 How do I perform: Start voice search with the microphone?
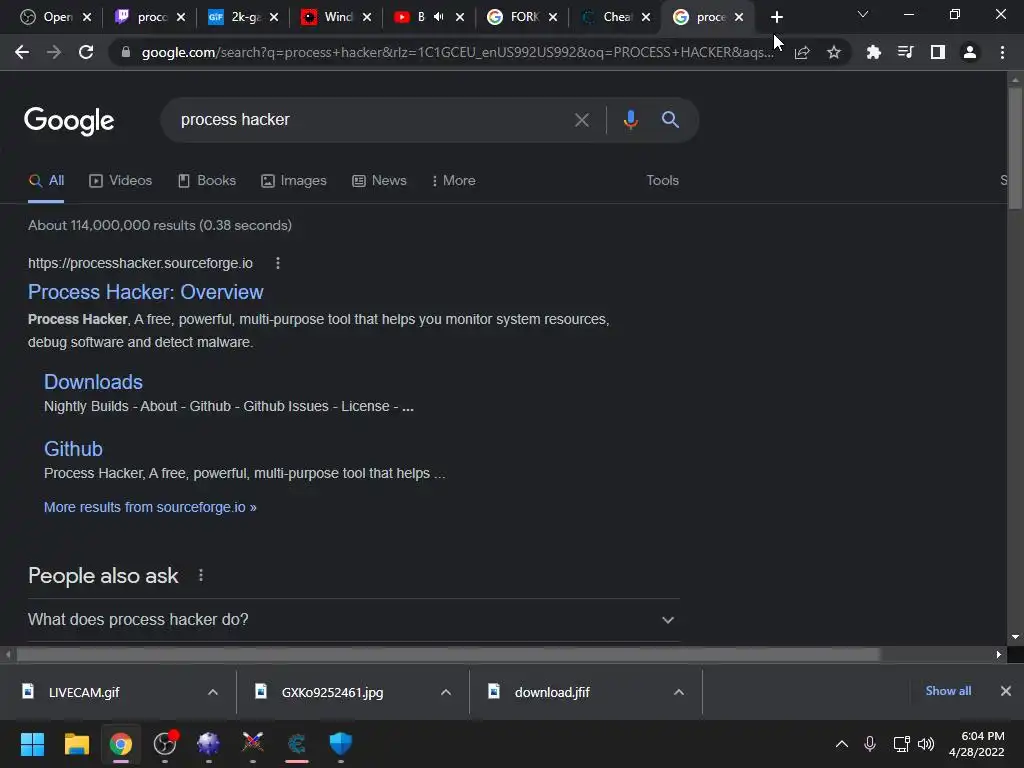630,120
